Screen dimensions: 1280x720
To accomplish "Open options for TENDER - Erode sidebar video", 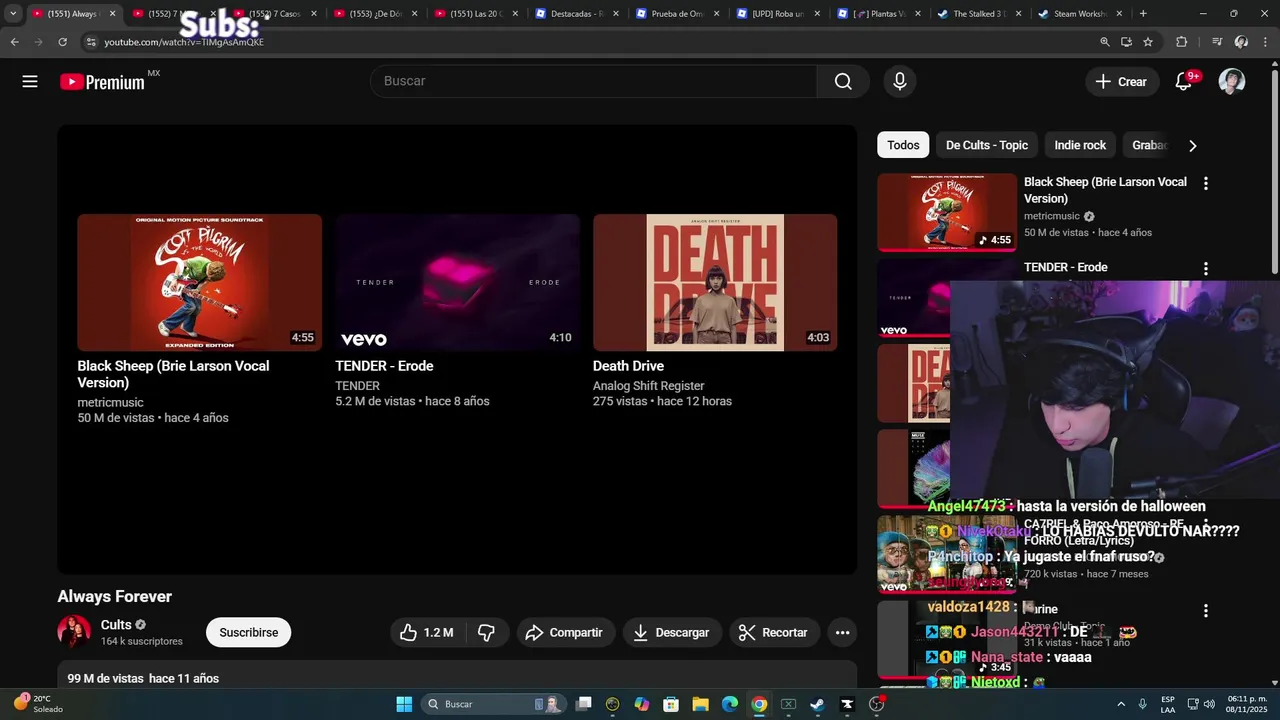I will [x=1205, y=268].
